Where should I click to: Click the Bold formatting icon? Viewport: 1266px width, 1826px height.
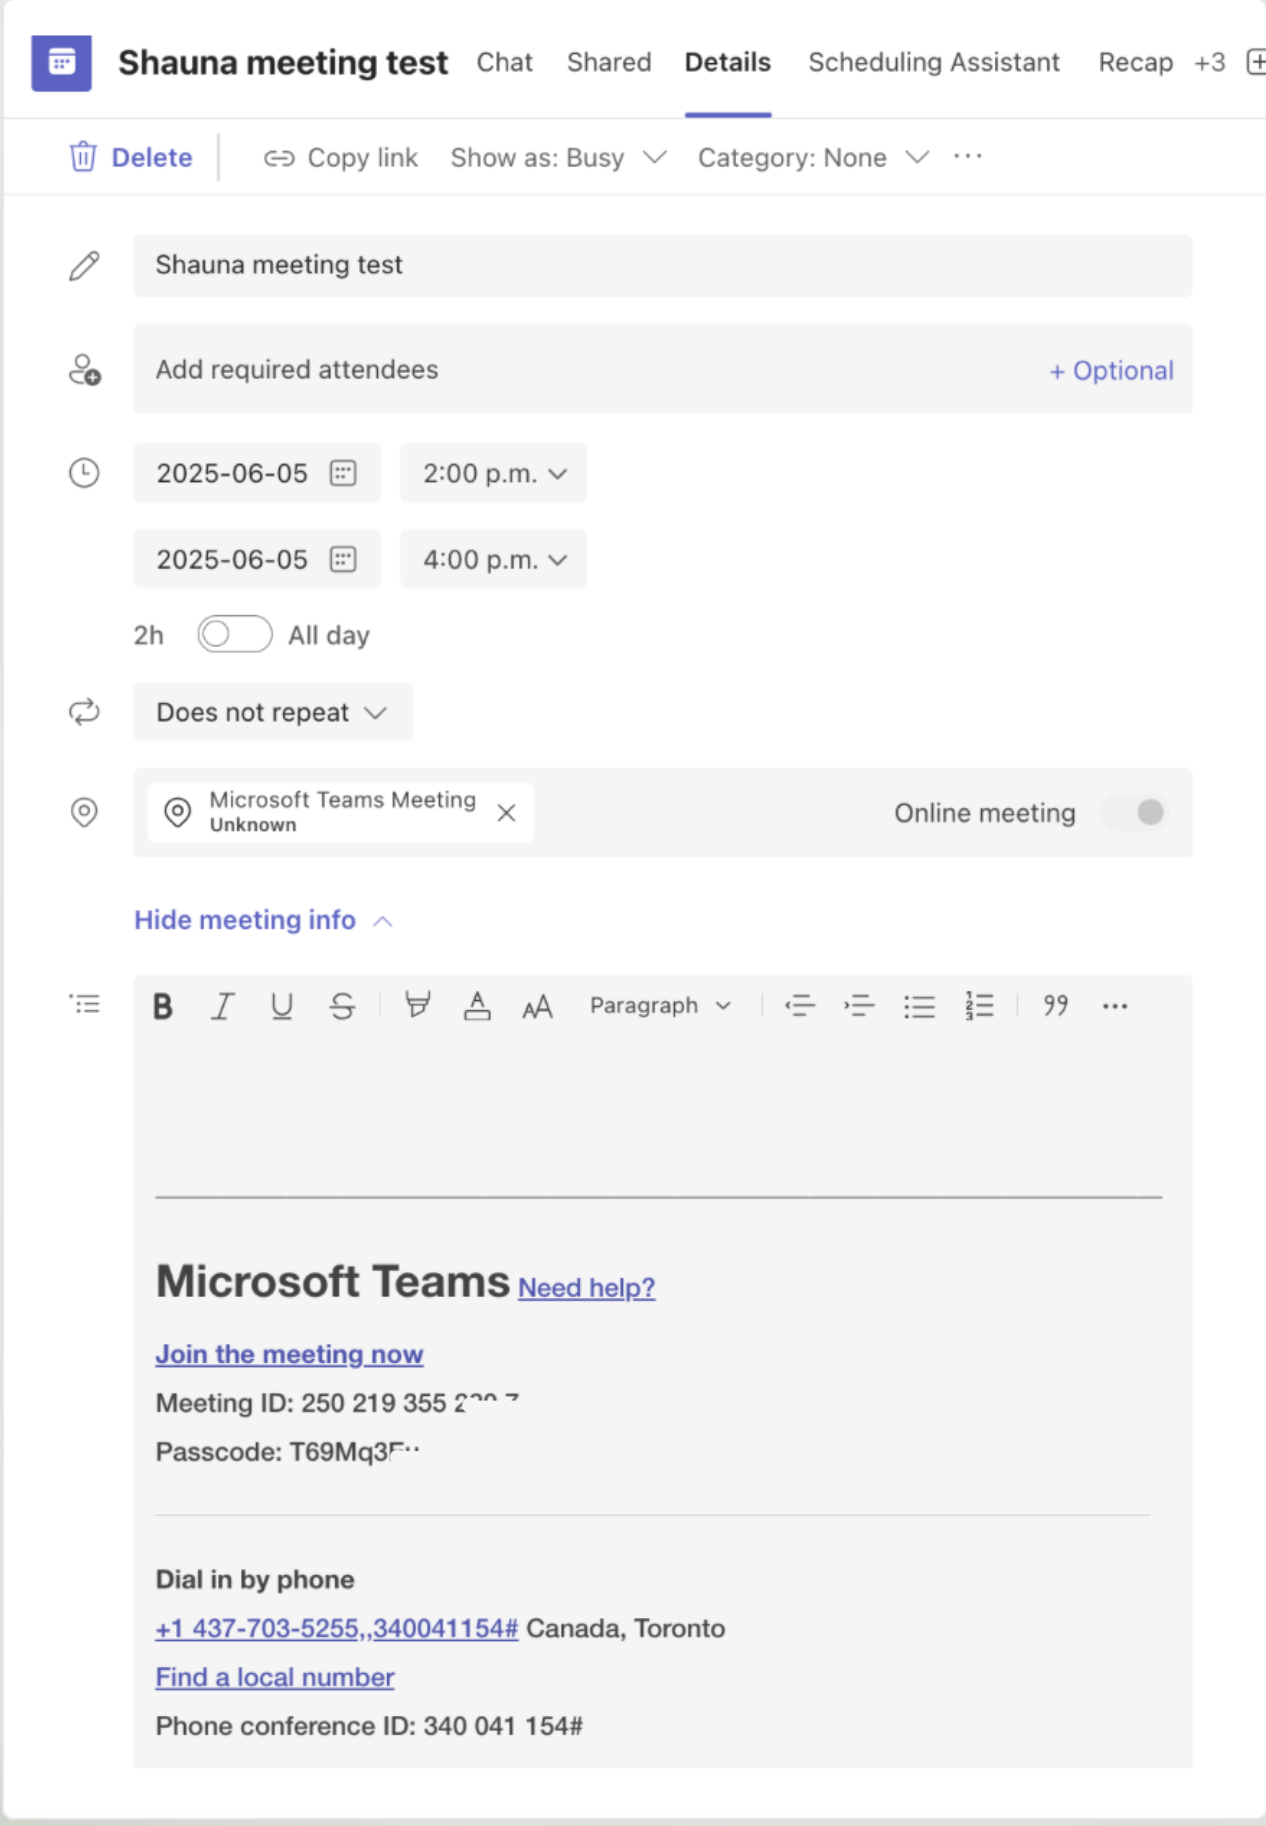tap(163, 1006)
